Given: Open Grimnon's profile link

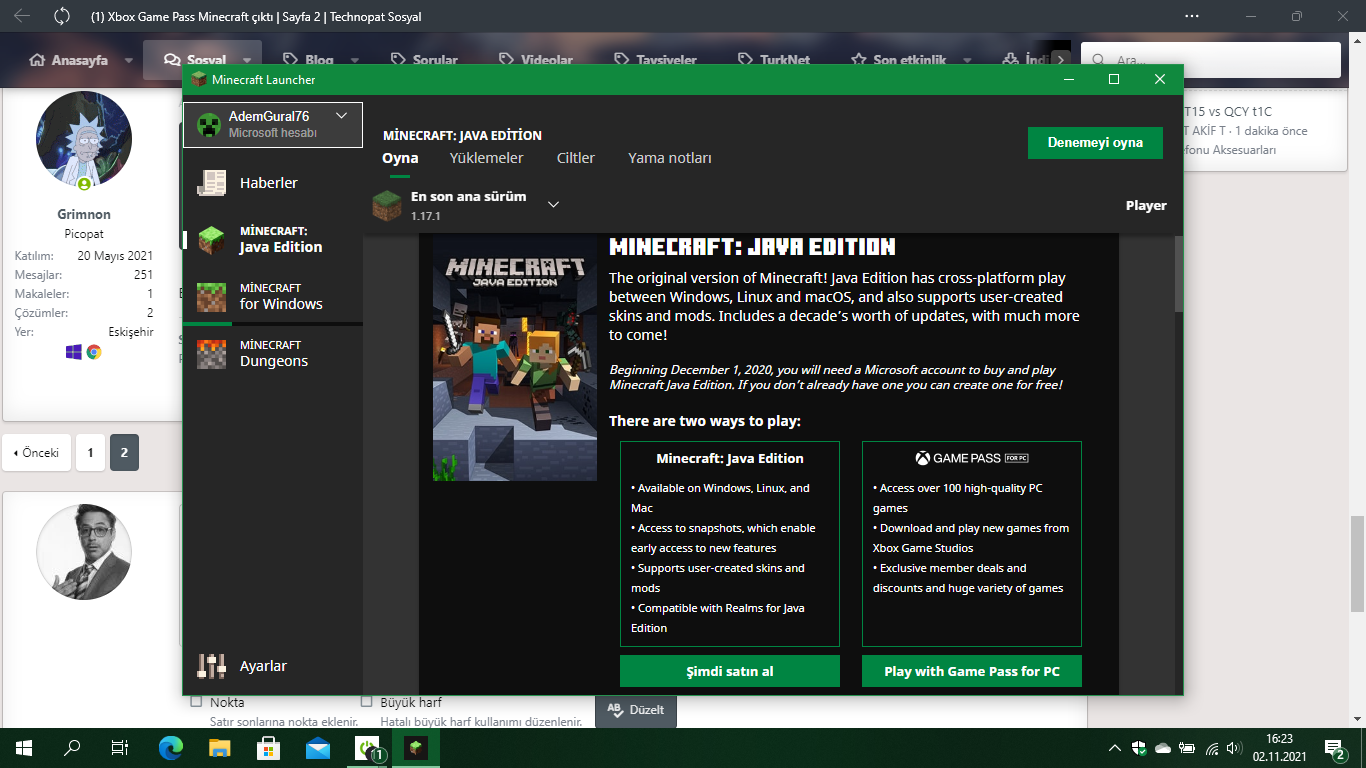Looking at the screenshot, I should 84,214.
